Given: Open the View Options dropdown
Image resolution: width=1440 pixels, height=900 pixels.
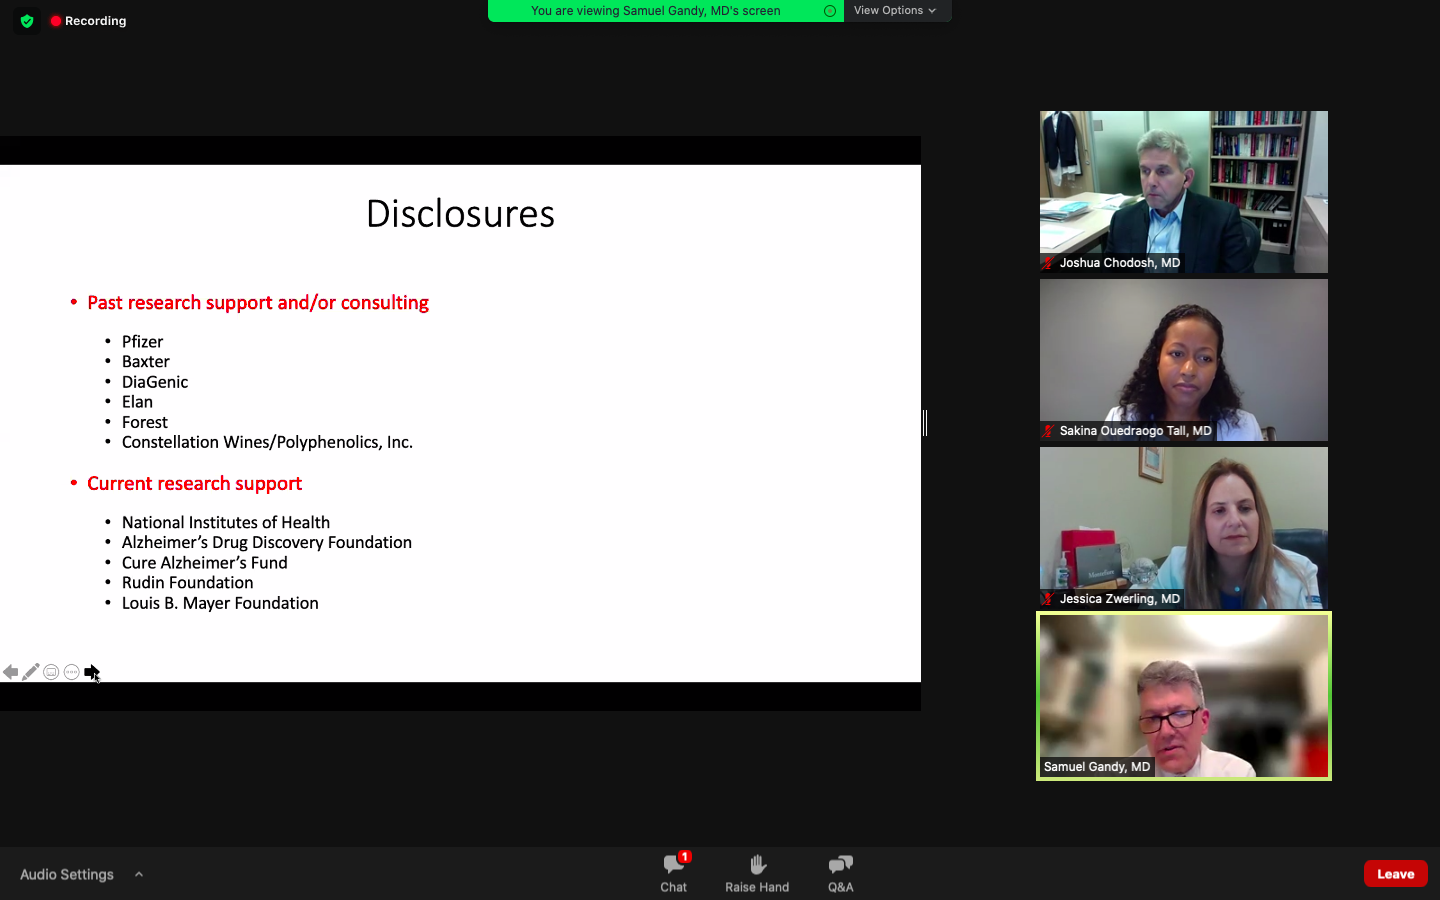Looking at the screenshot, I should tap(895, 10).
